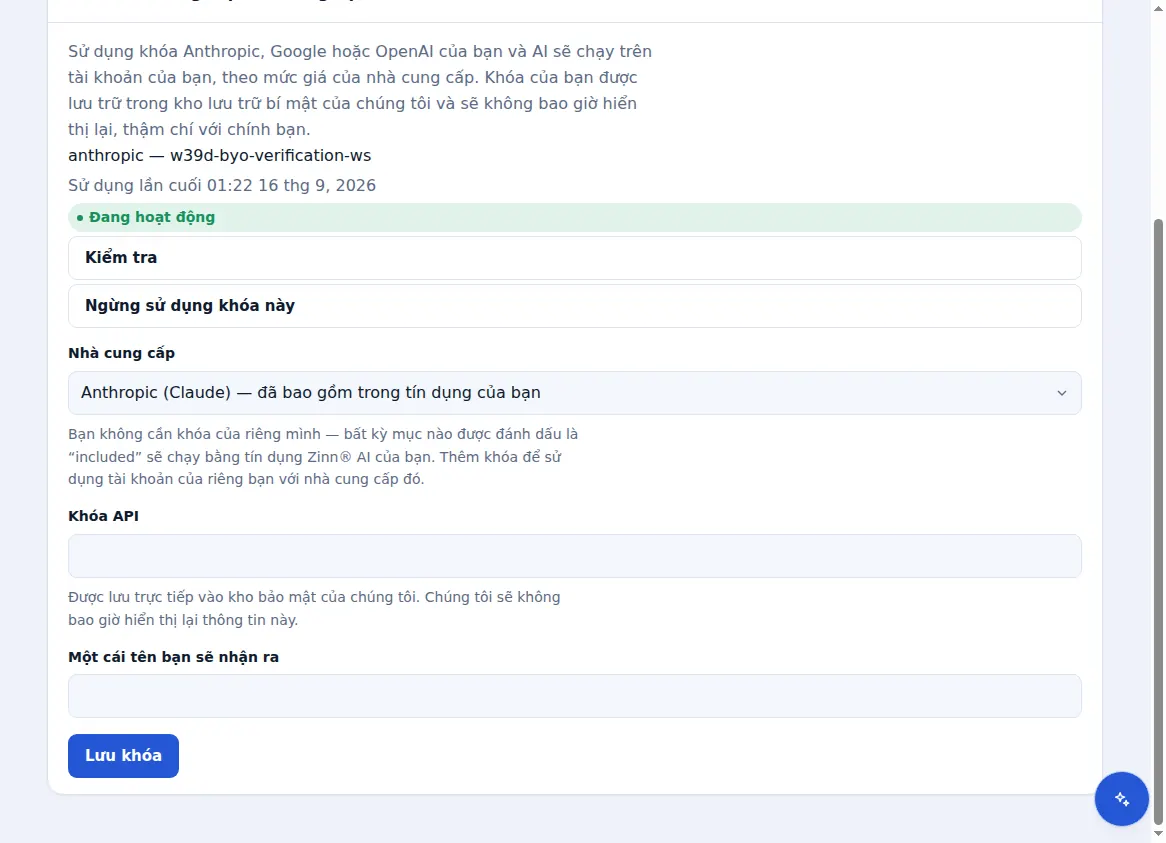
Task: Focus the Khóa API input field
Action: tap(574, 555)
